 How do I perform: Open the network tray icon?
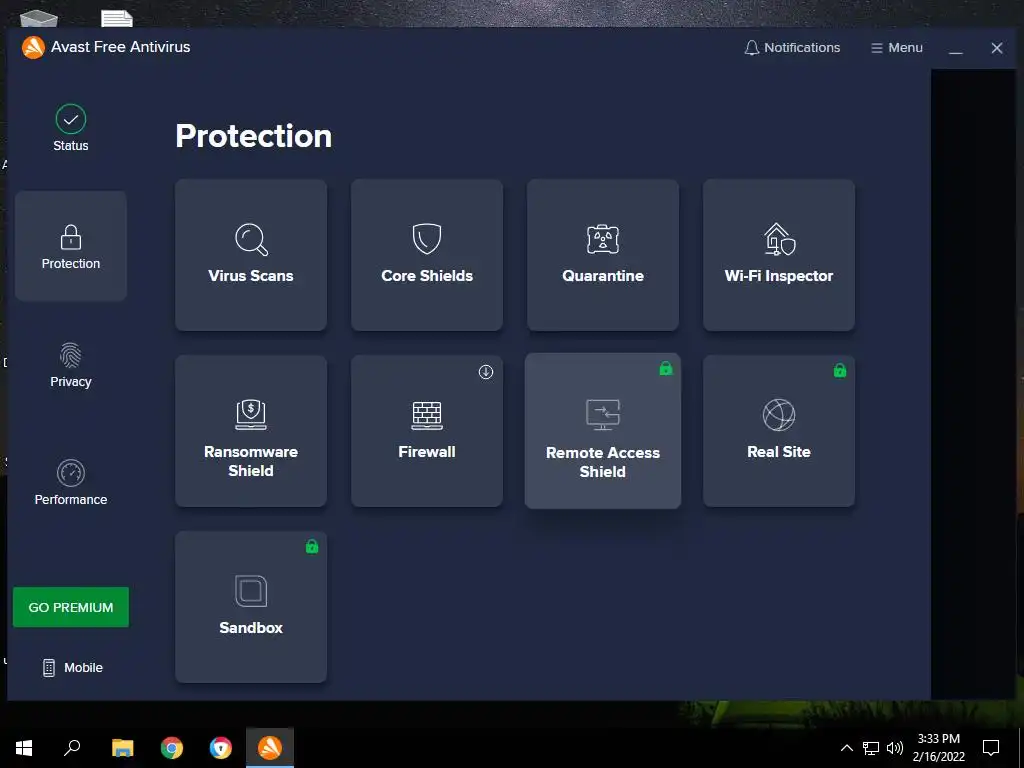click(x=871, y=748)
